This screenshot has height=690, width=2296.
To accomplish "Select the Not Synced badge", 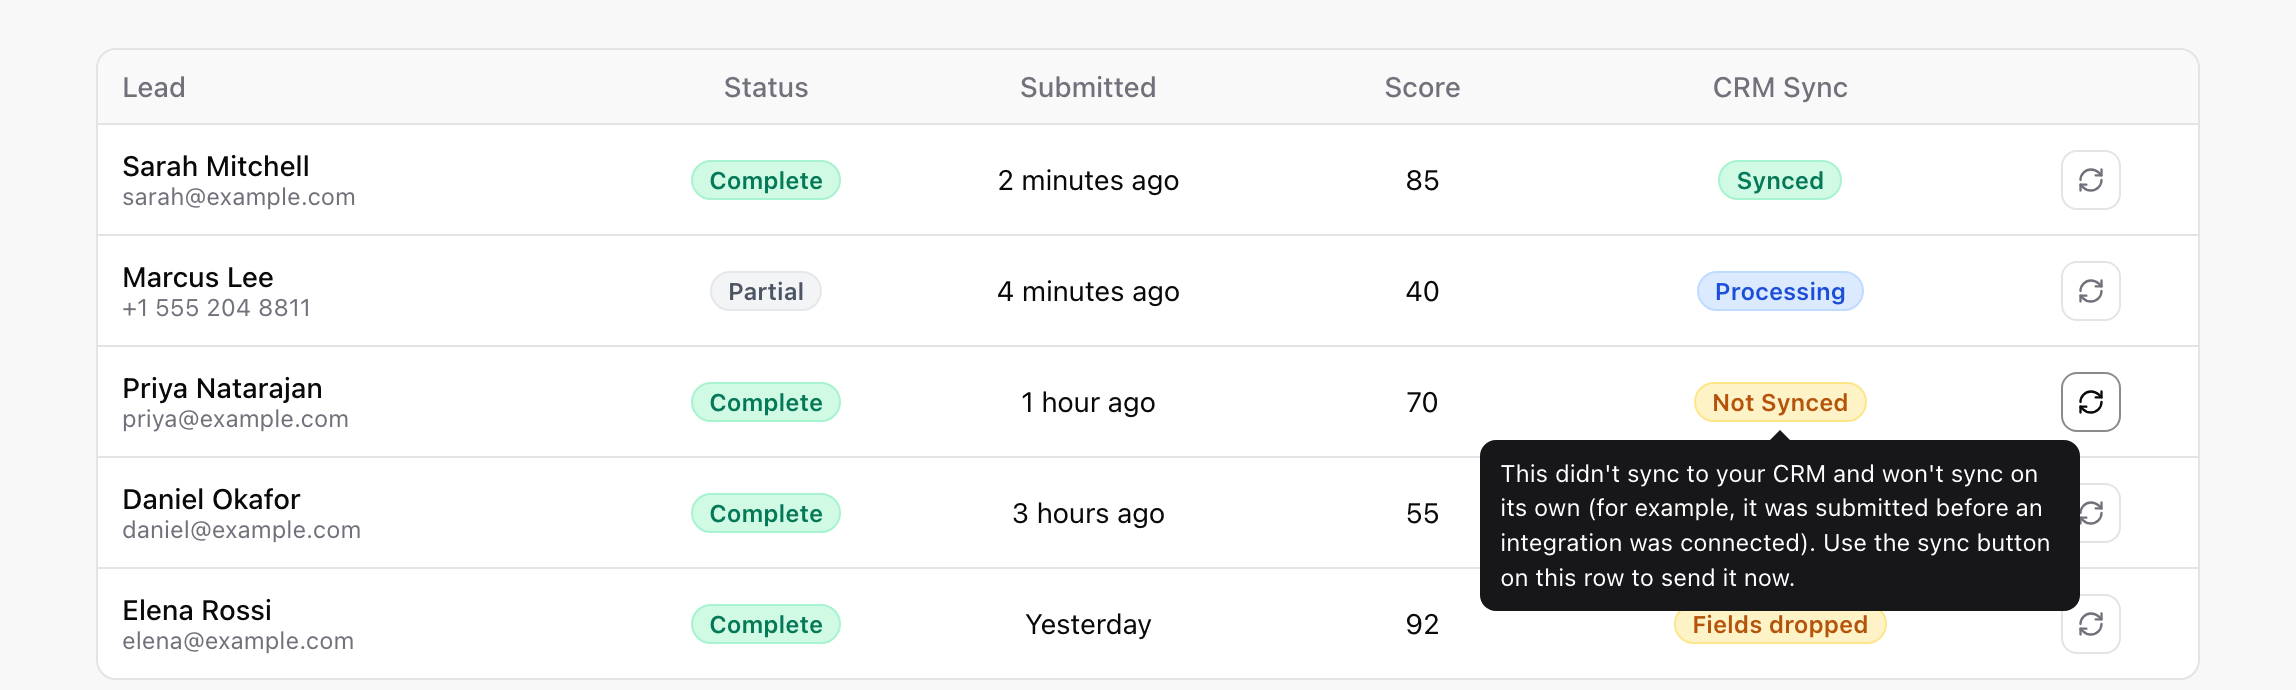I will 1780,402.
